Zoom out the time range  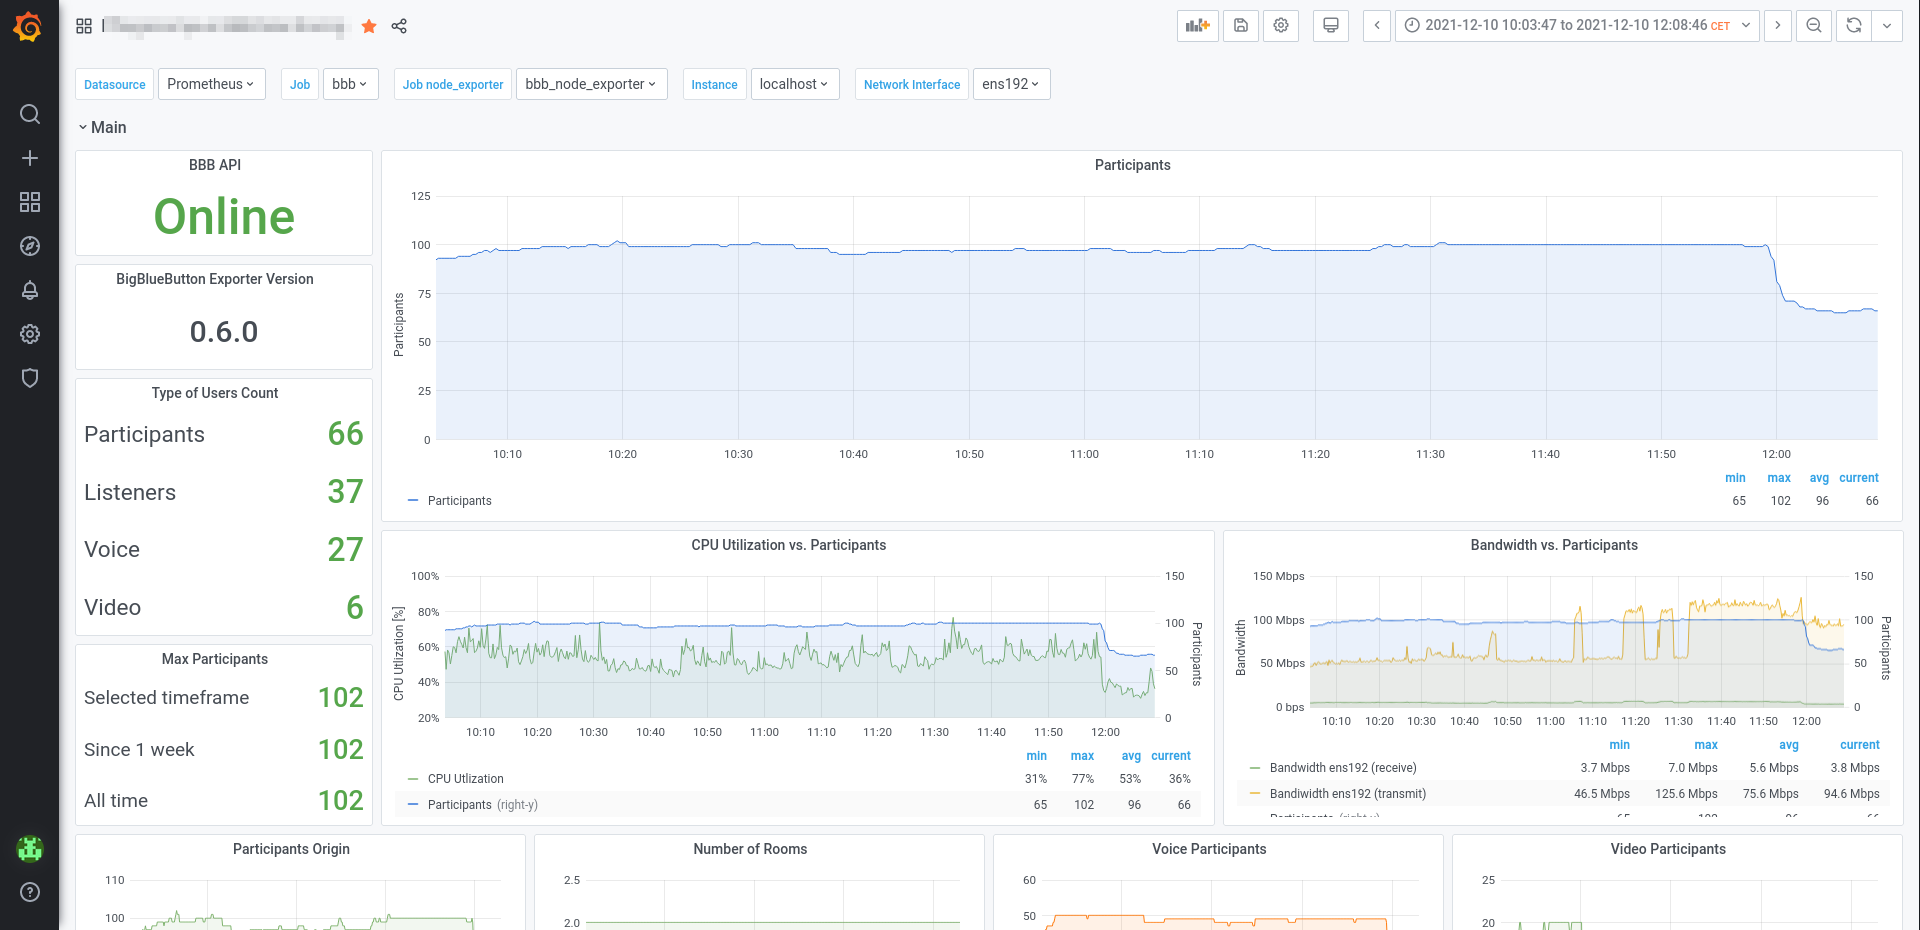click(x=1814, y=26)
